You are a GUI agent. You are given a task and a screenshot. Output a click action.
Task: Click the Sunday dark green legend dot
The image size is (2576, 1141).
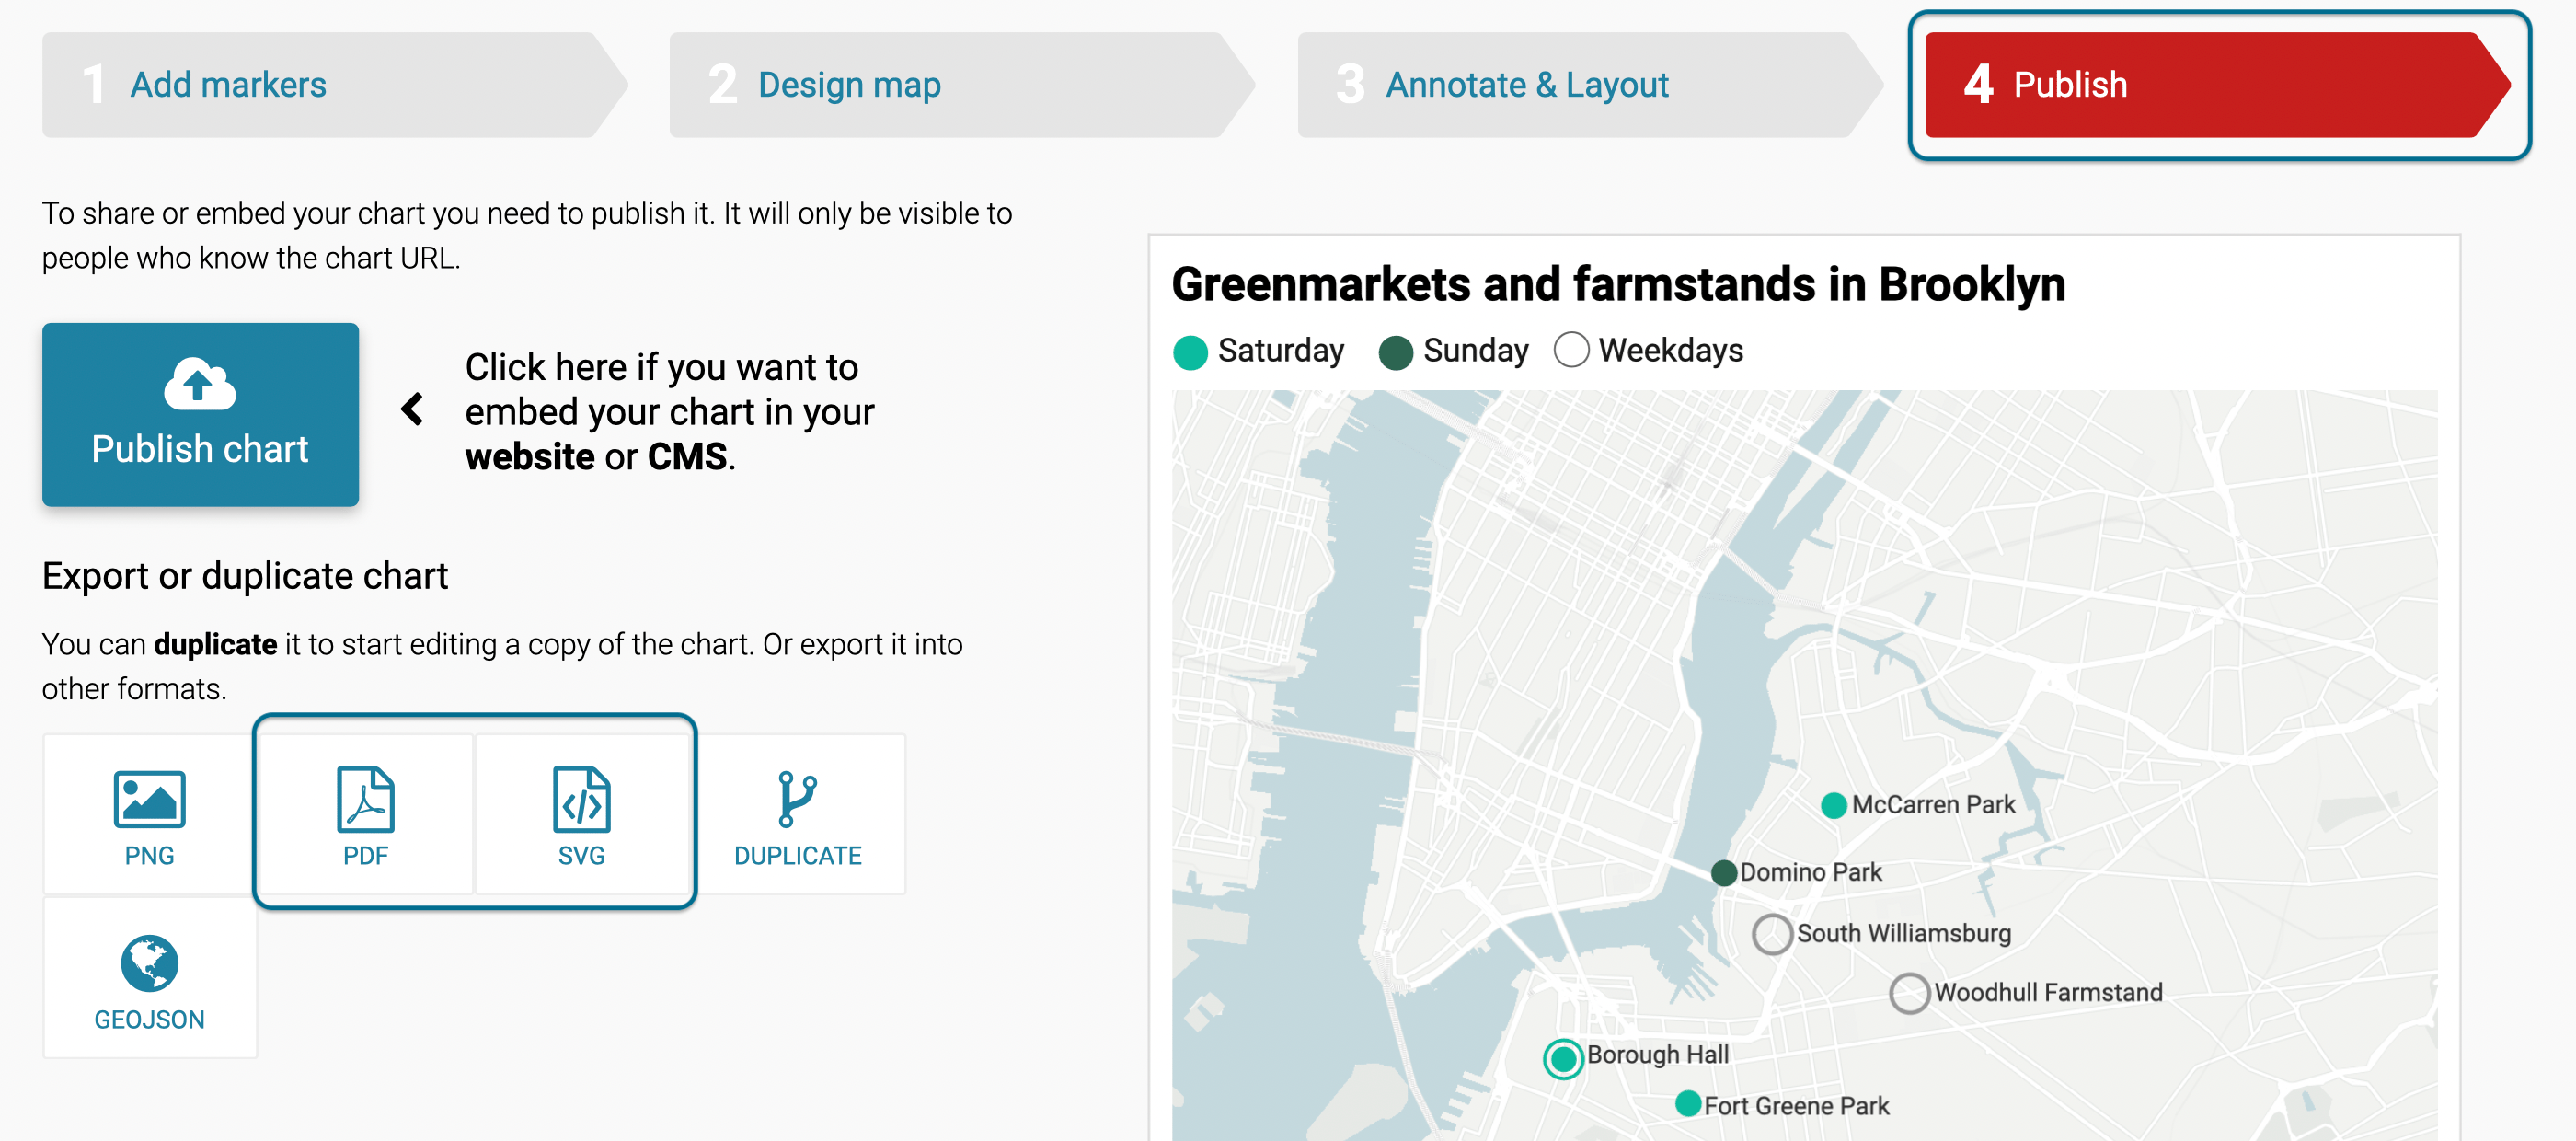[1395, 352]
